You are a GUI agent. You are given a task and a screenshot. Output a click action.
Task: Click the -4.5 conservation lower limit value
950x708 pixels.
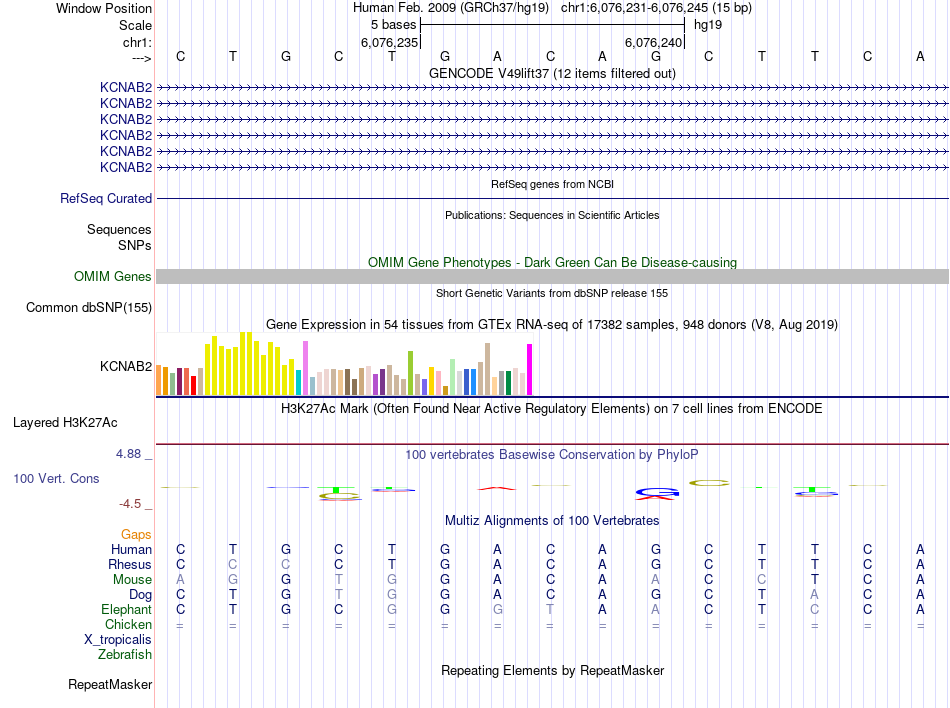(130, 504)
